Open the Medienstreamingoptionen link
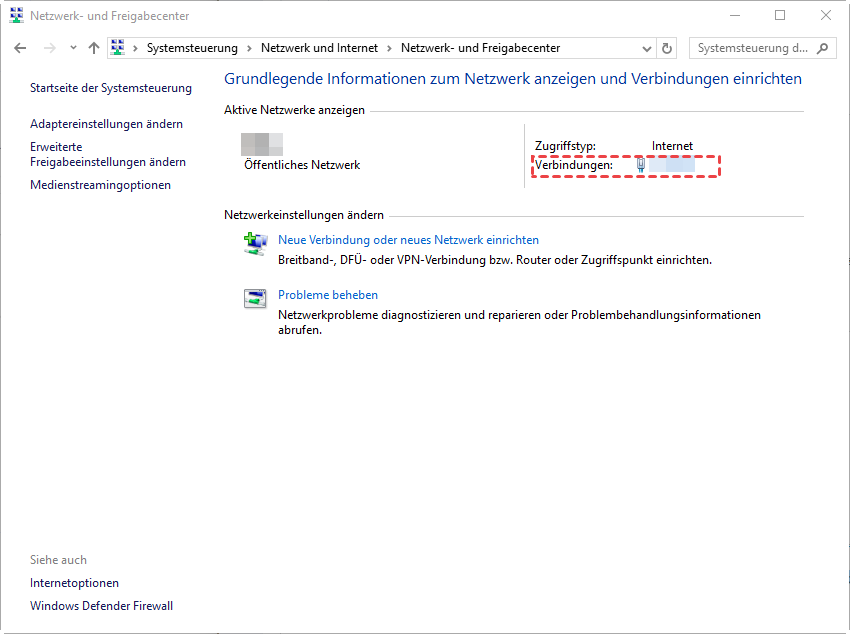 [100, 185]
